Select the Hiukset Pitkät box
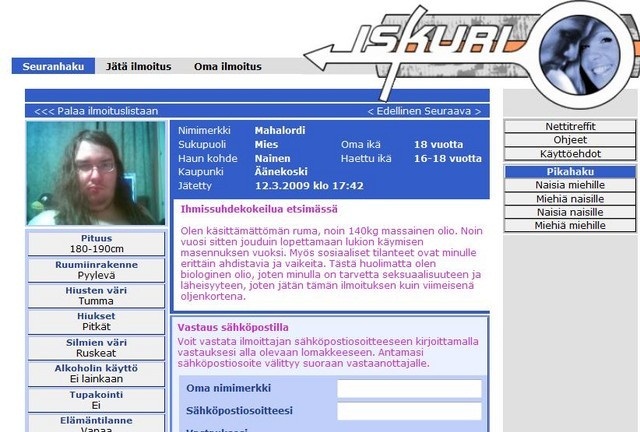The width and height of the screenshot is (640, 432). [96, 322]
